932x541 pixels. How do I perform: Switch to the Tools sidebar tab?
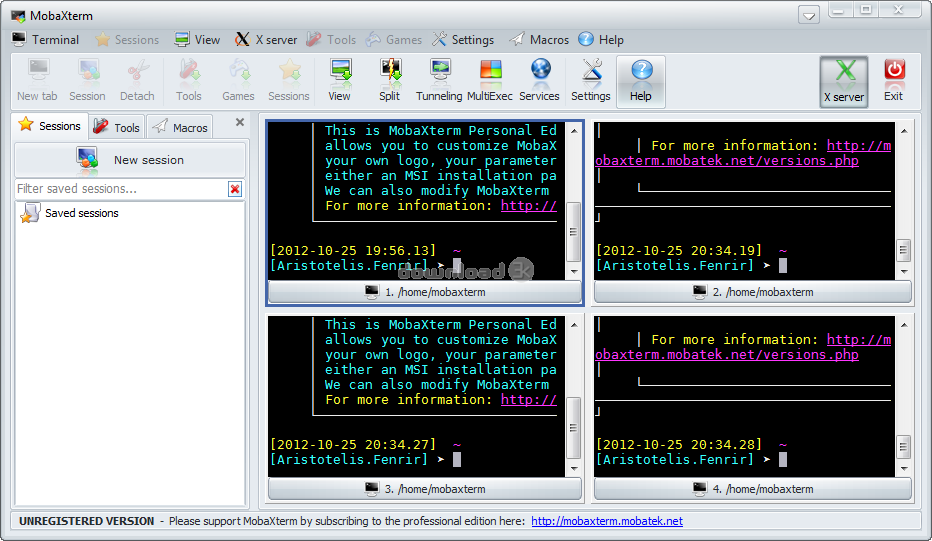117,127
